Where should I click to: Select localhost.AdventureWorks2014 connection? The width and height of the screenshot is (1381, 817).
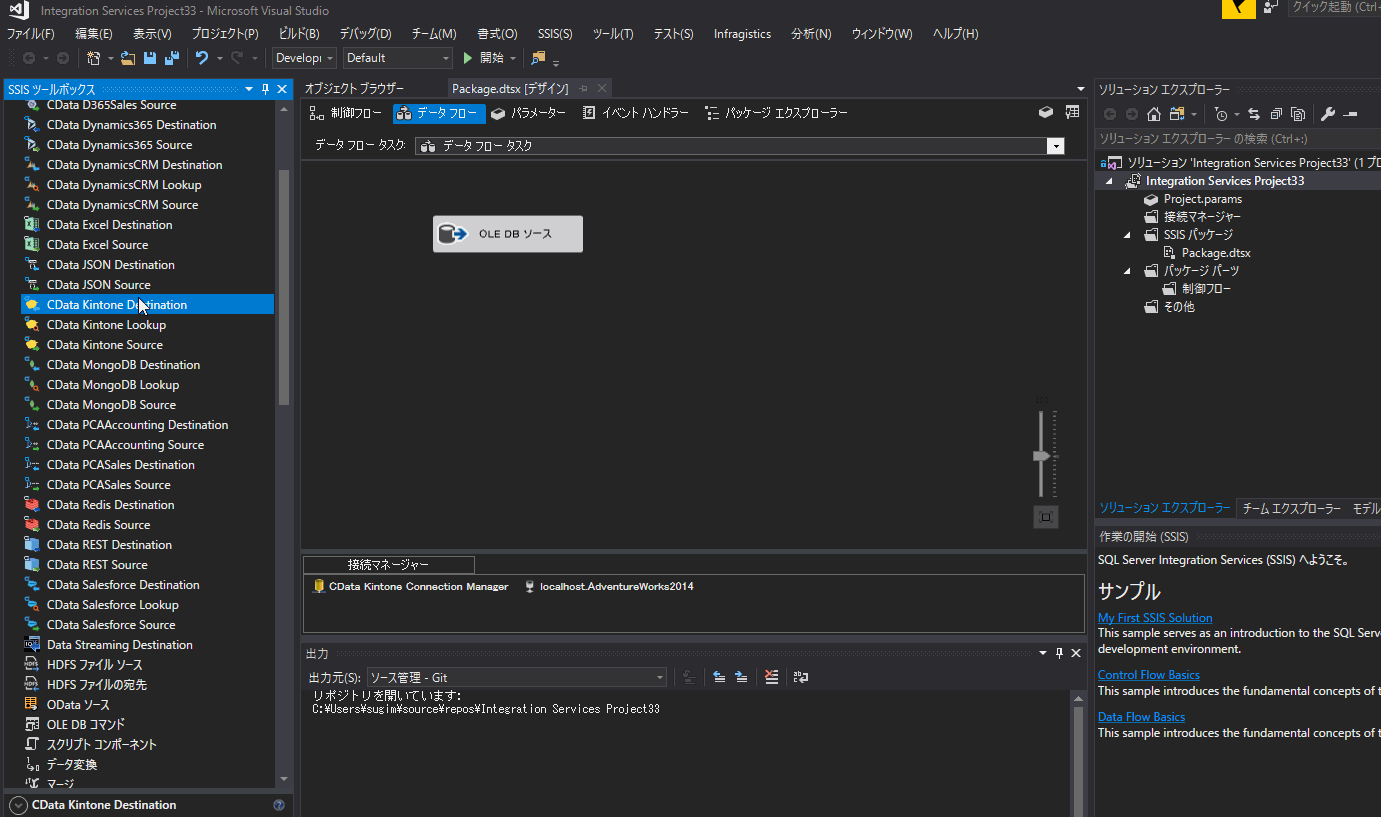pos(609,587)
